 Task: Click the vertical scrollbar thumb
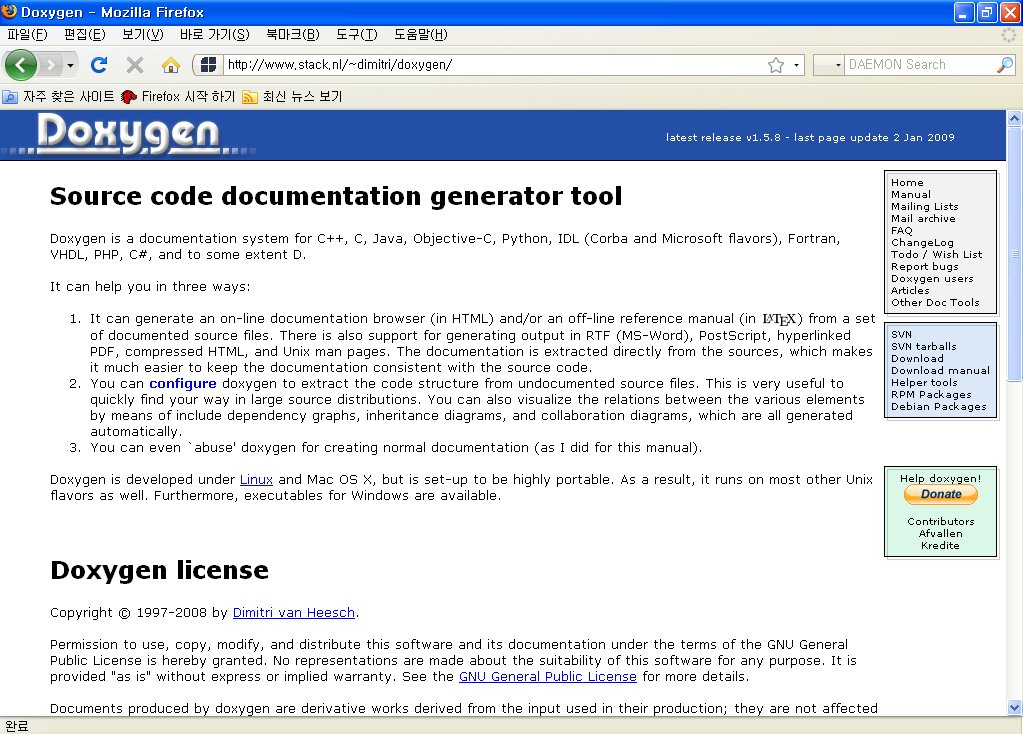coord(1014,253)
